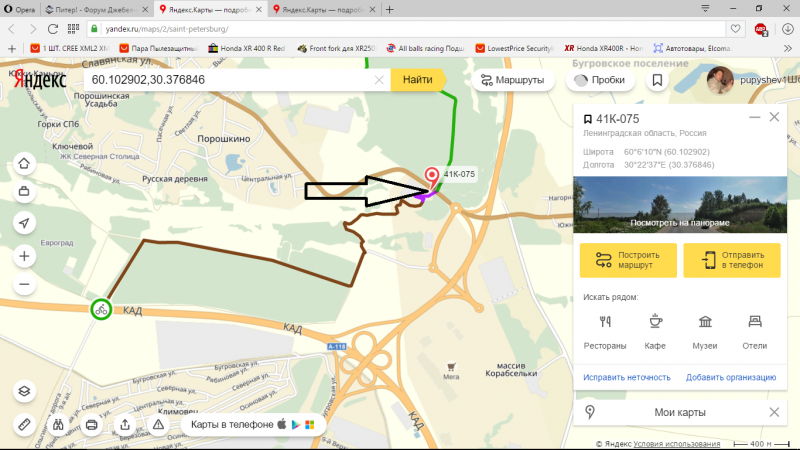This screenshot has height=450, width=800.
Task: Open Исправить неточность link
Action: pyautogui.click(x=627, y=378)
